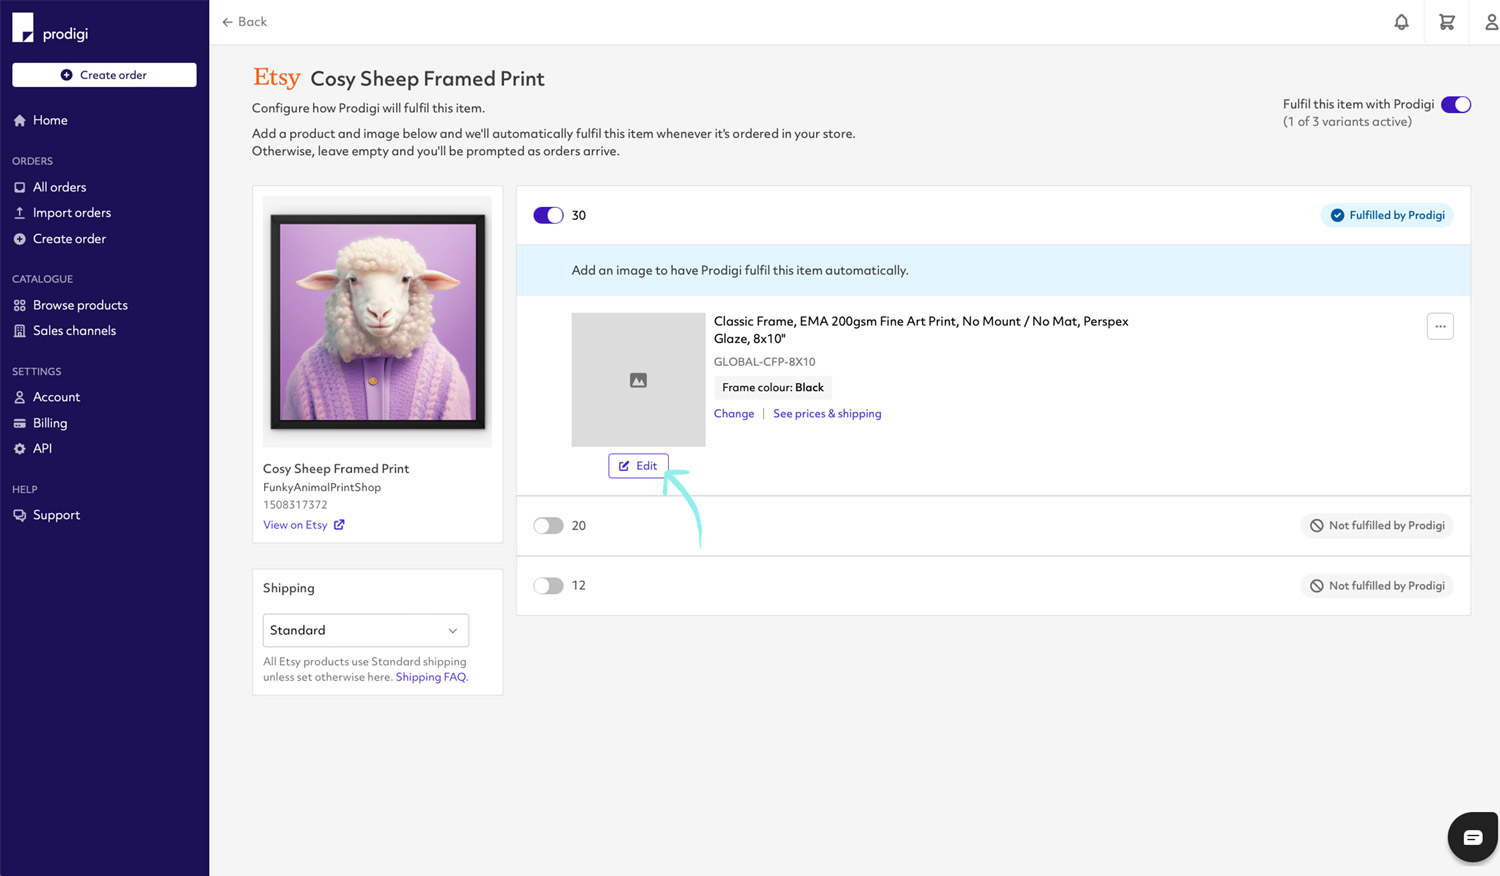This screenshot has width=1500, height=876.
Task: Open the shopping cart icon
Action: [x=1446, y=21]
